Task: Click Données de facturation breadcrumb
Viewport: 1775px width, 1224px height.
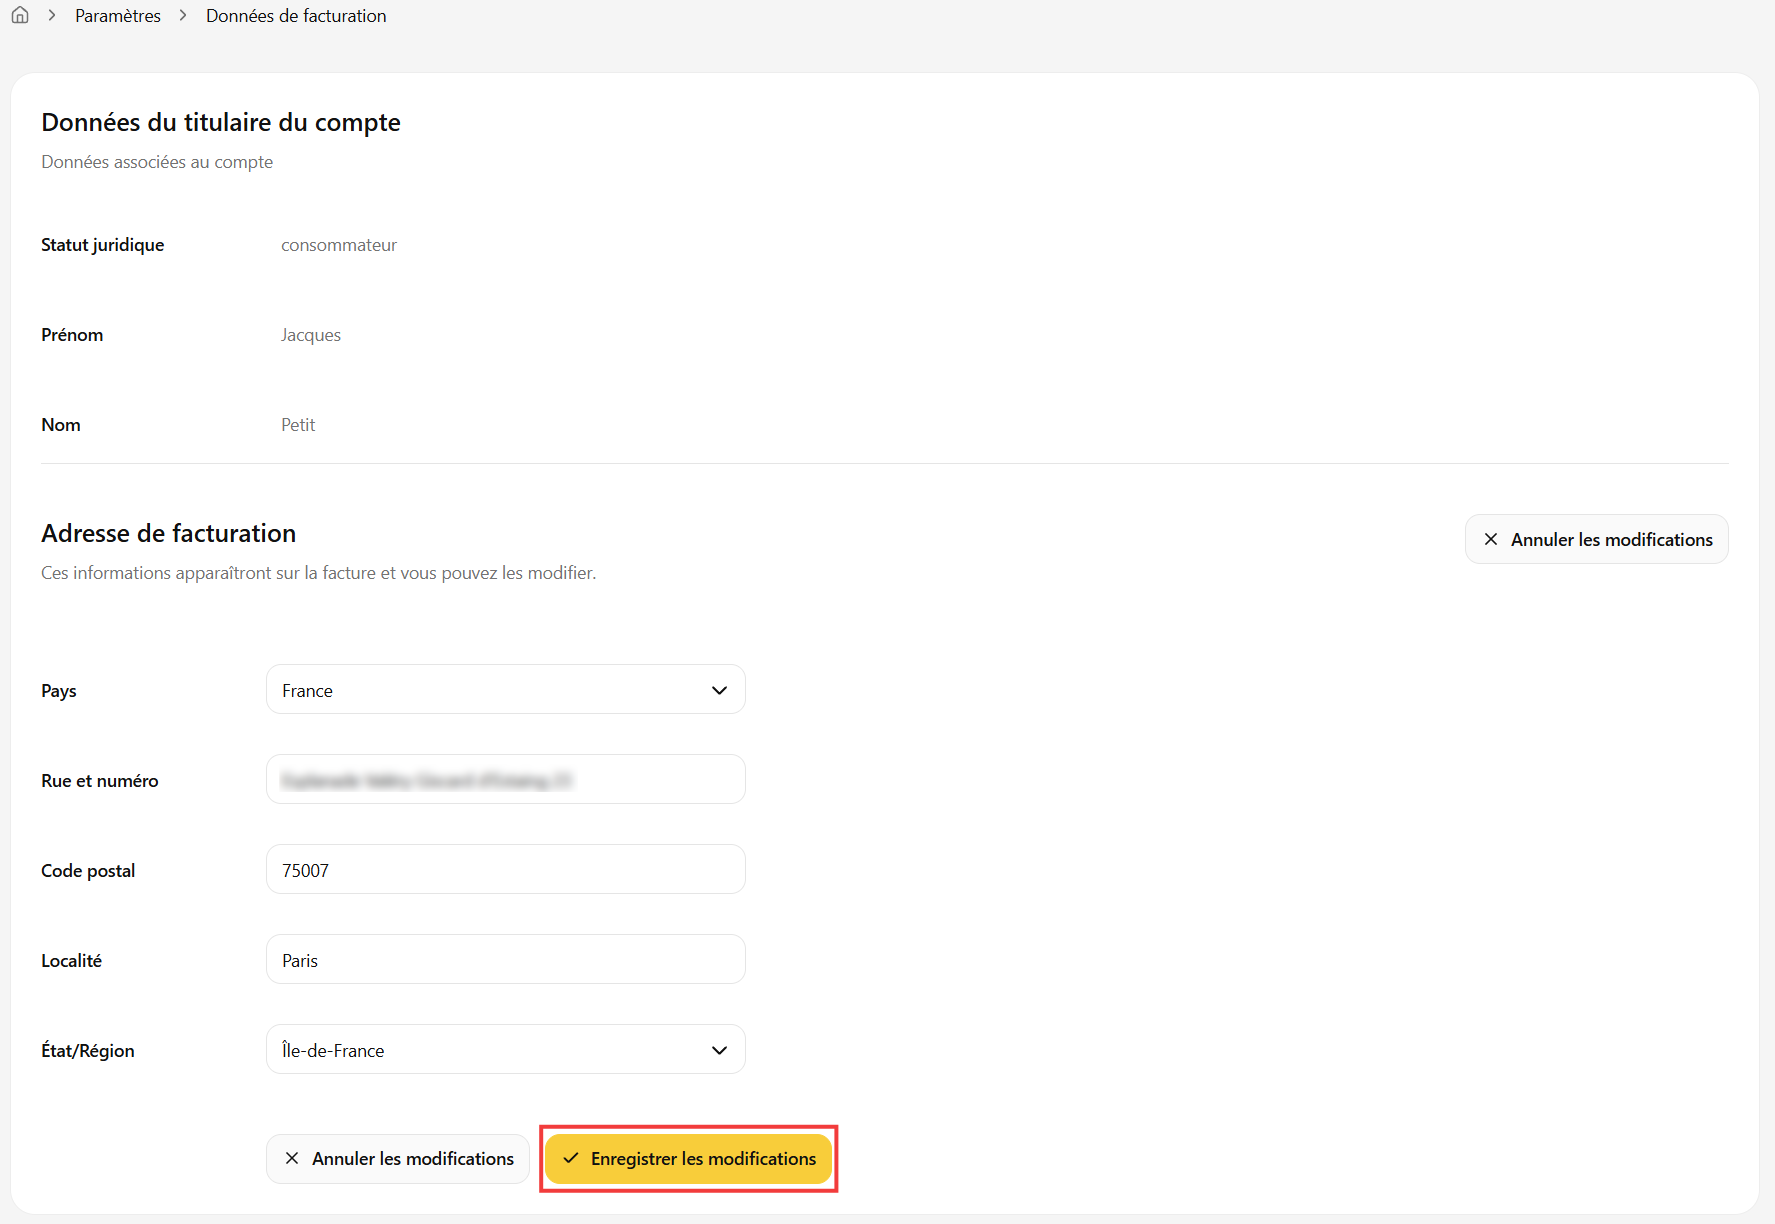Action: (296, 16)
